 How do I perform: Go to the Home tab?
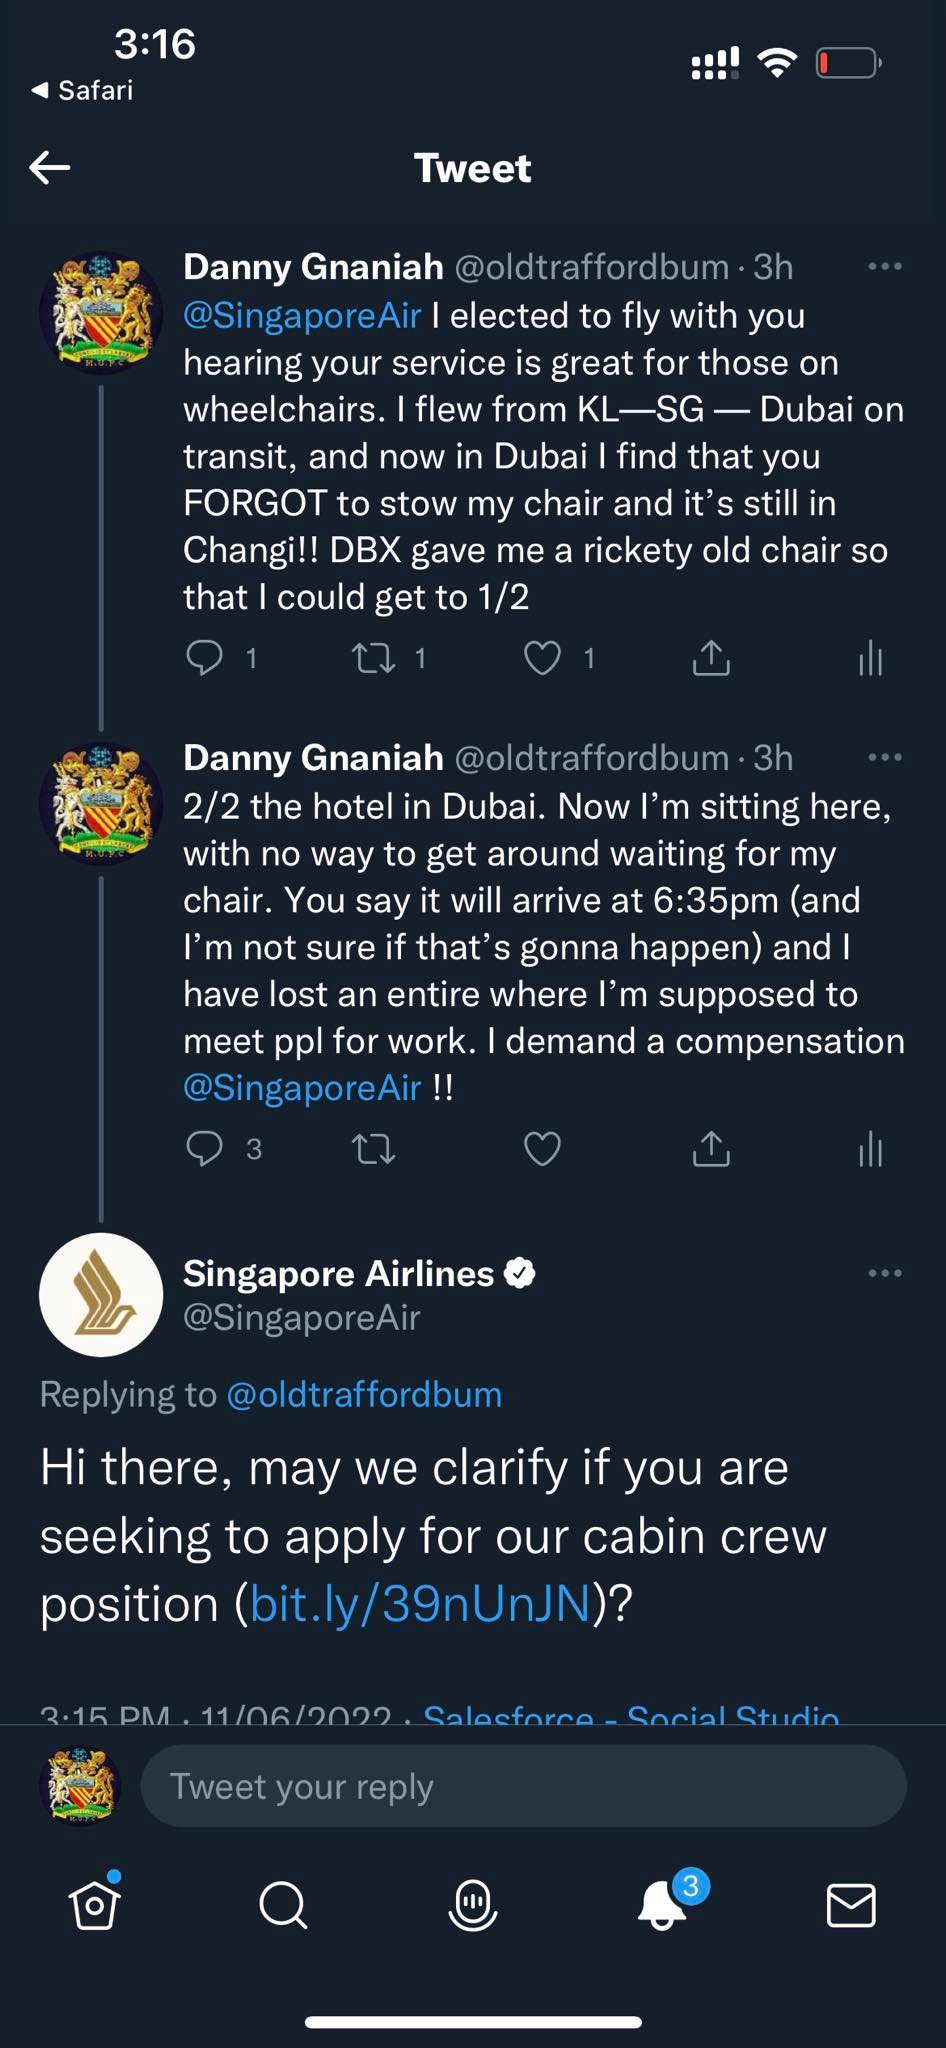(95, 1903)
